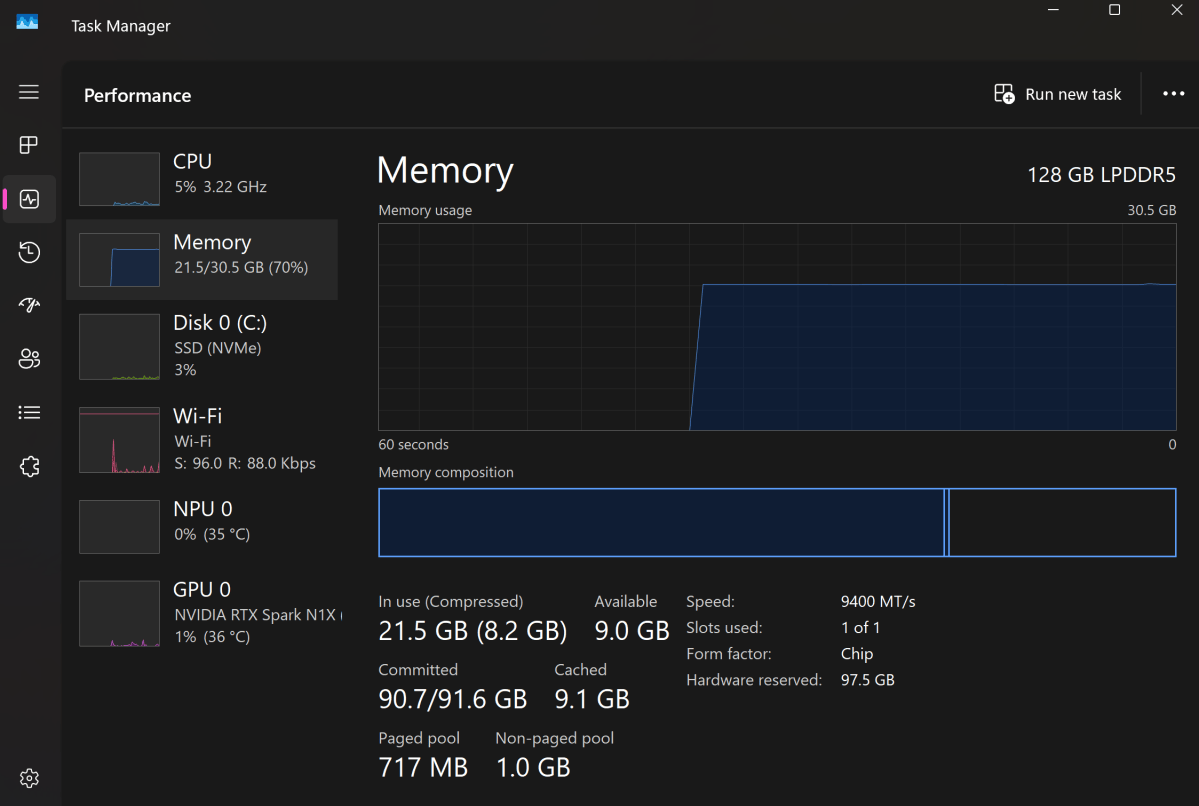Viewport: 1199px width, 806px height.
Task: Click the In use value 21.5 GB (8.2 GB)
Action: (473, 631)
